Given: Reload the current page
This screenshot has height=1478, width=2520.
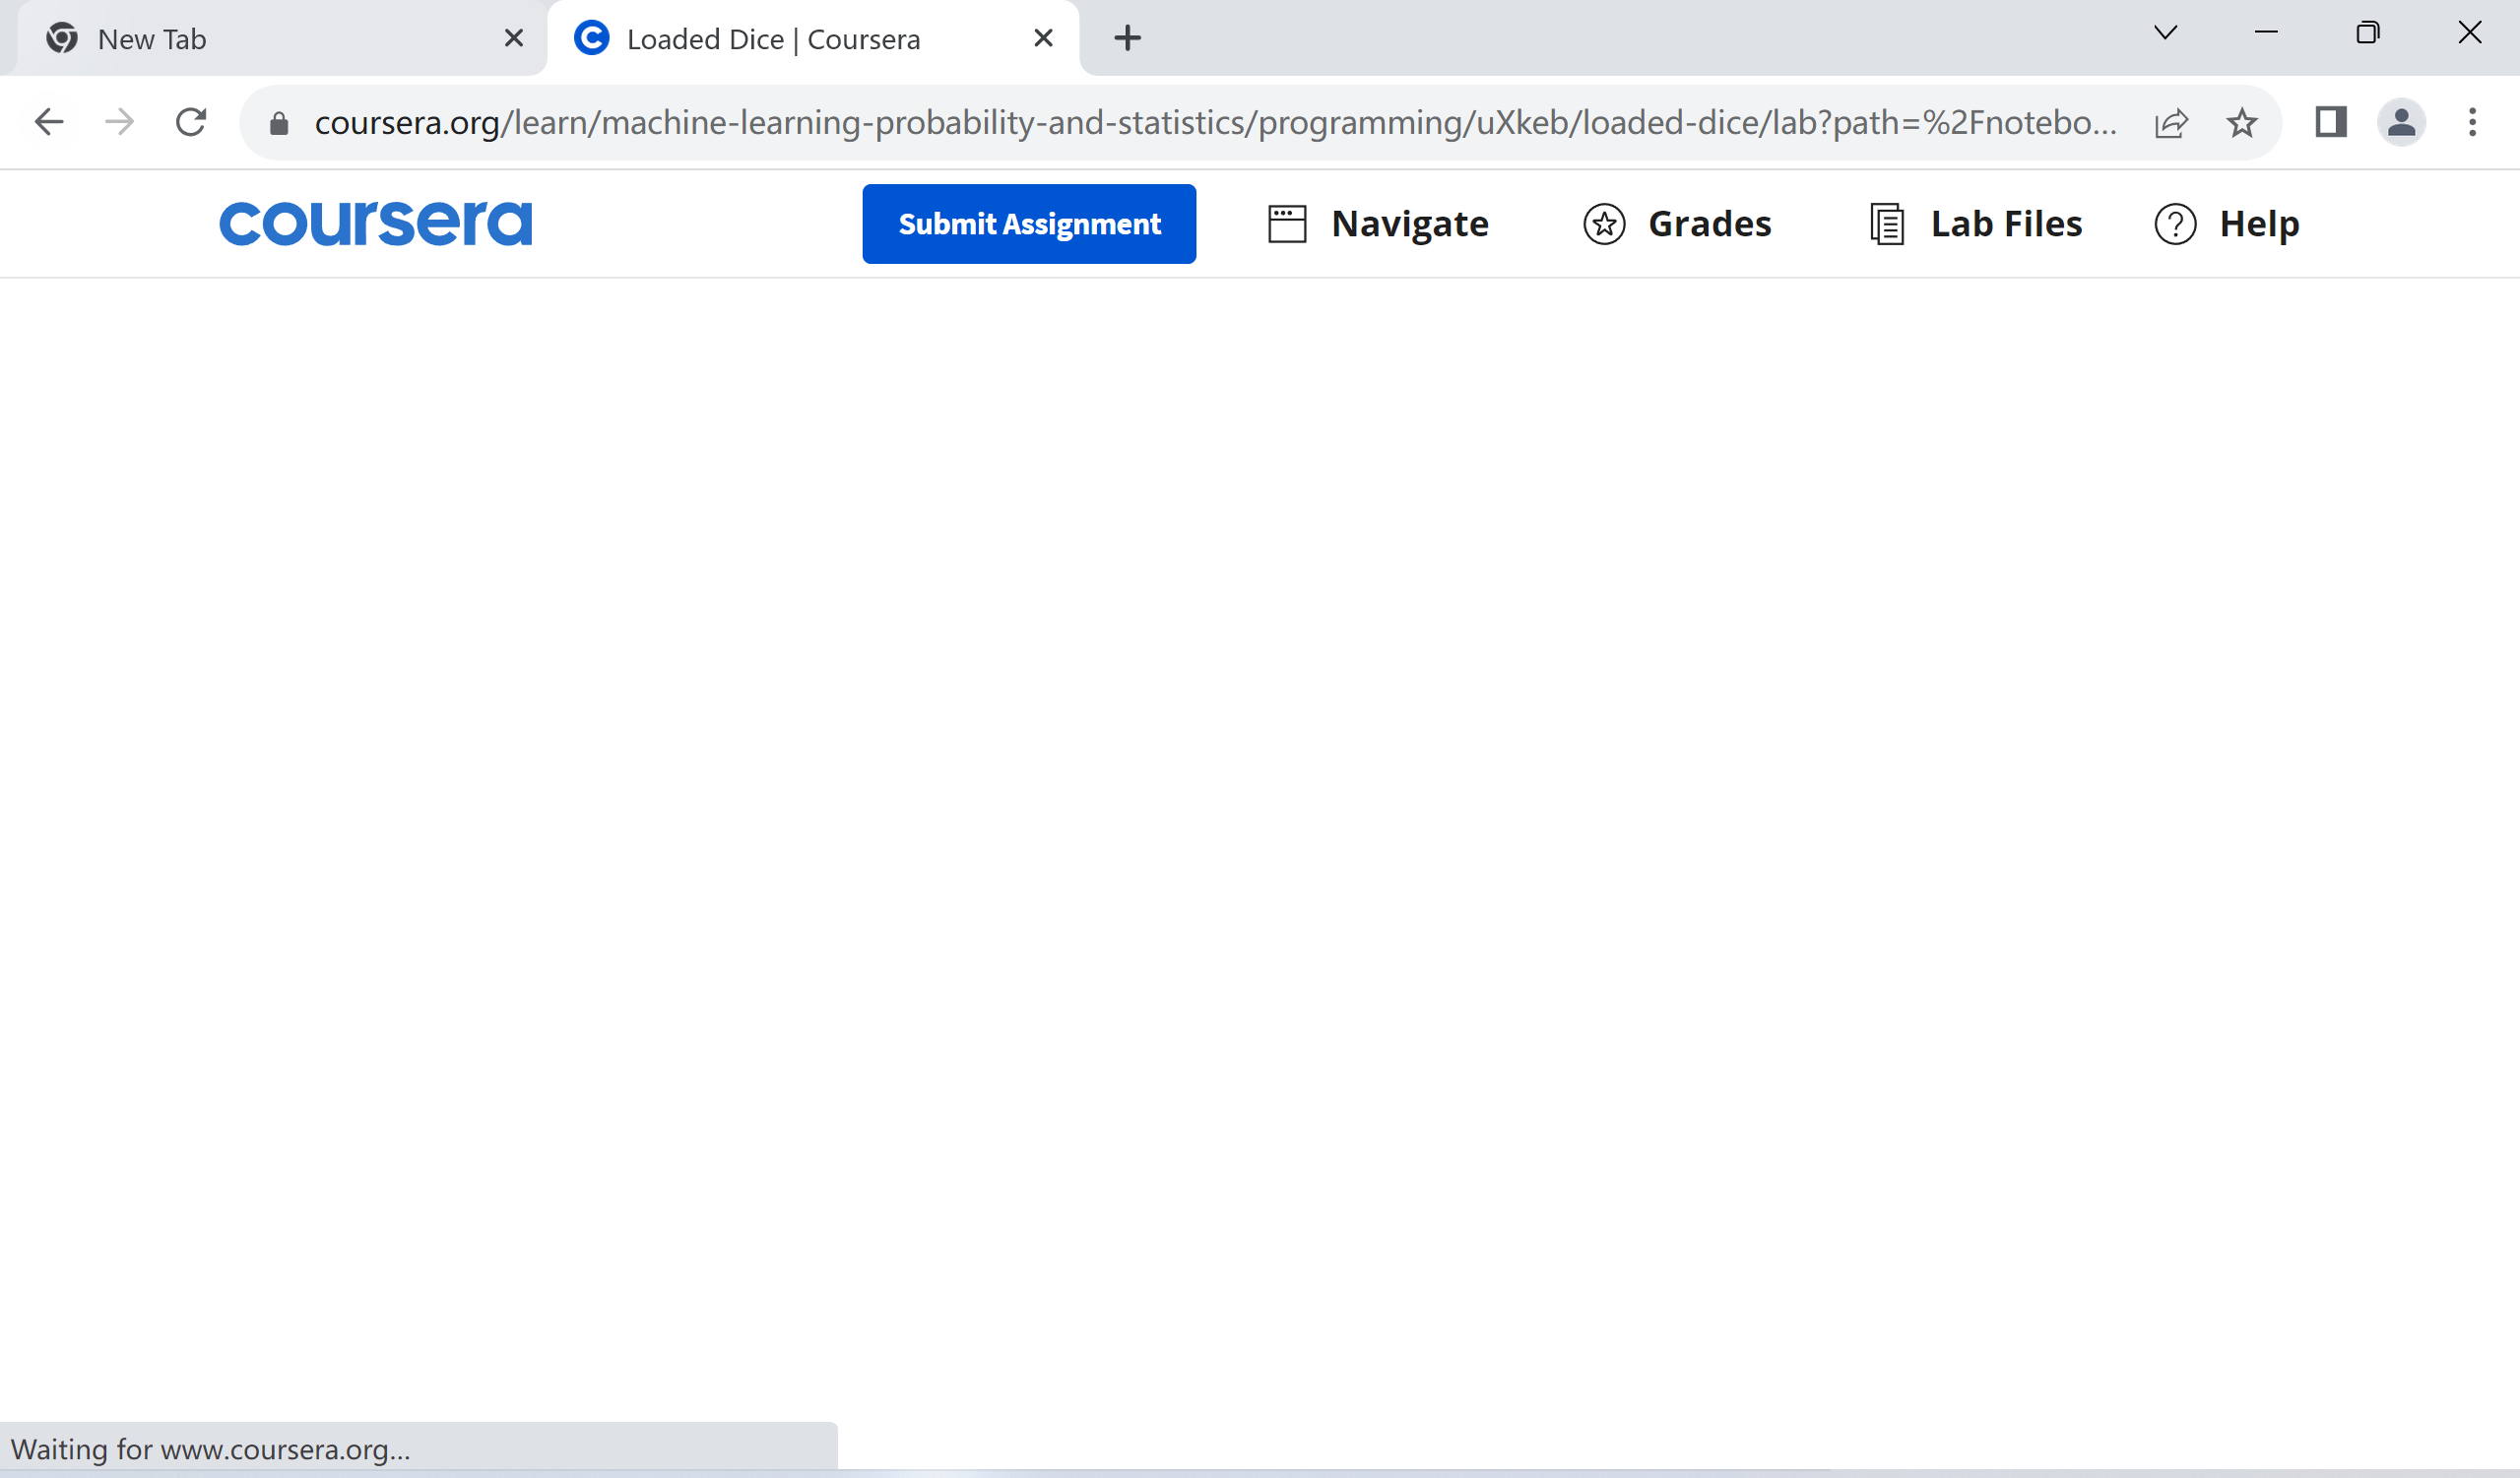Looking at the screenshot, I should point(190,122).
